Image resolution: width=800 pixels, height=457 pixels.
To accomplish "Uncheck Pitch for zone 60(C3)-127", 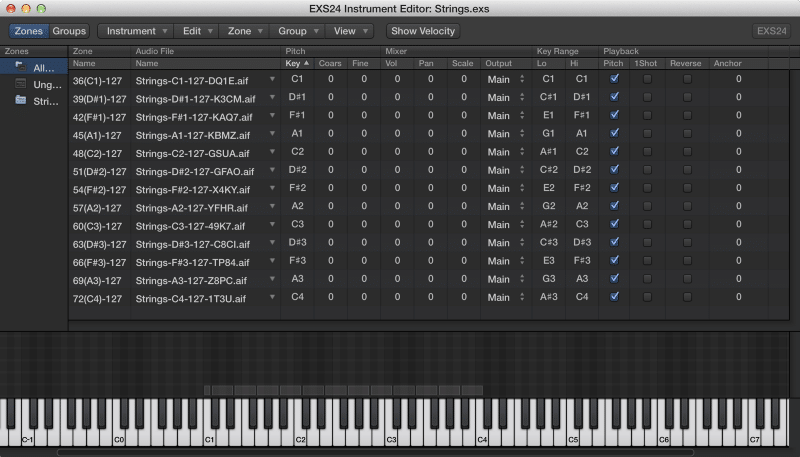I will 614,224.
